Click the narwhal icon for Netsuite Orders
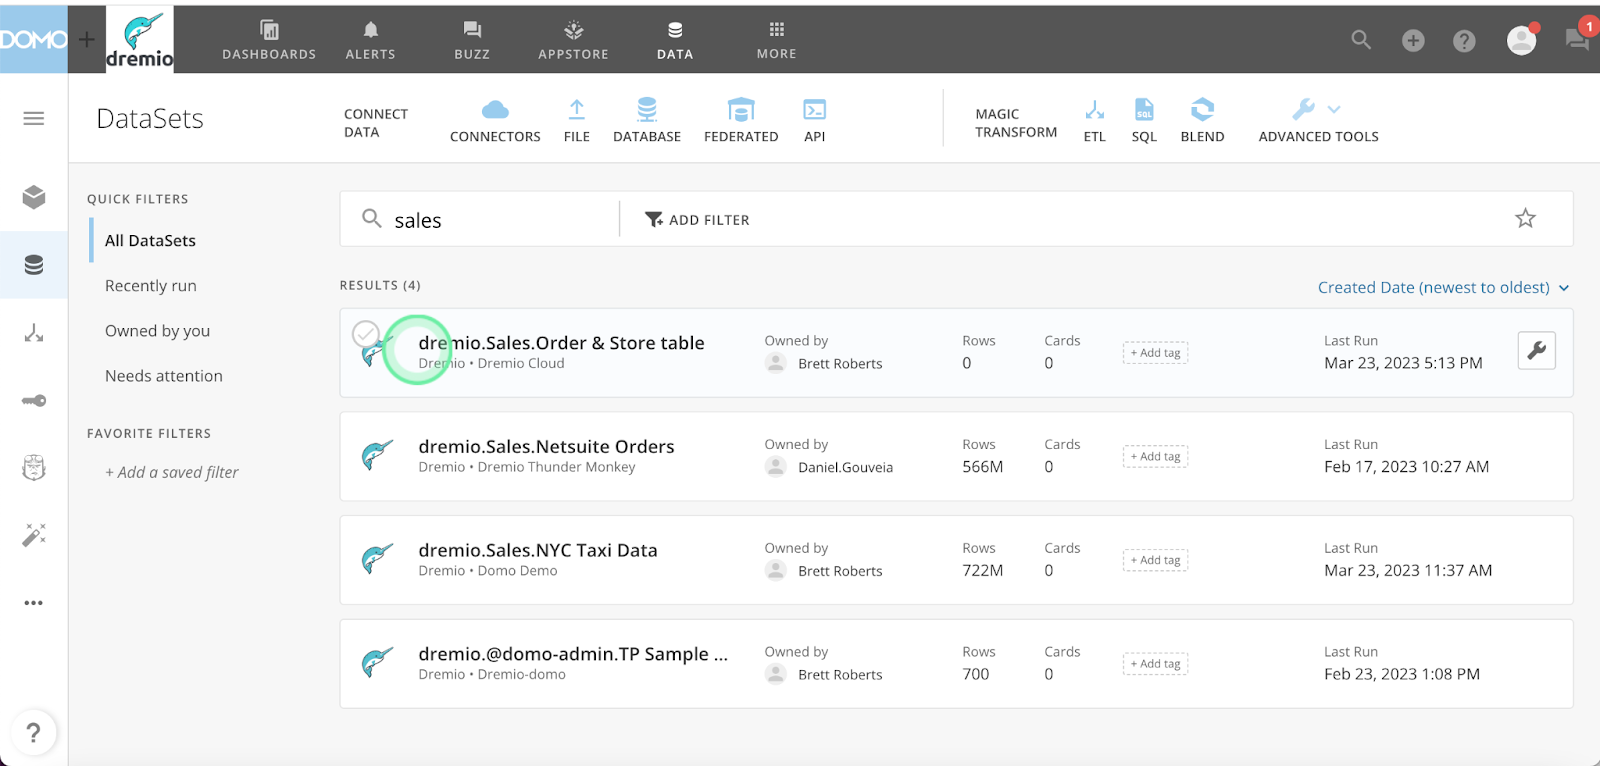The width and height of the screenshot is (1600, 766). 377,456
